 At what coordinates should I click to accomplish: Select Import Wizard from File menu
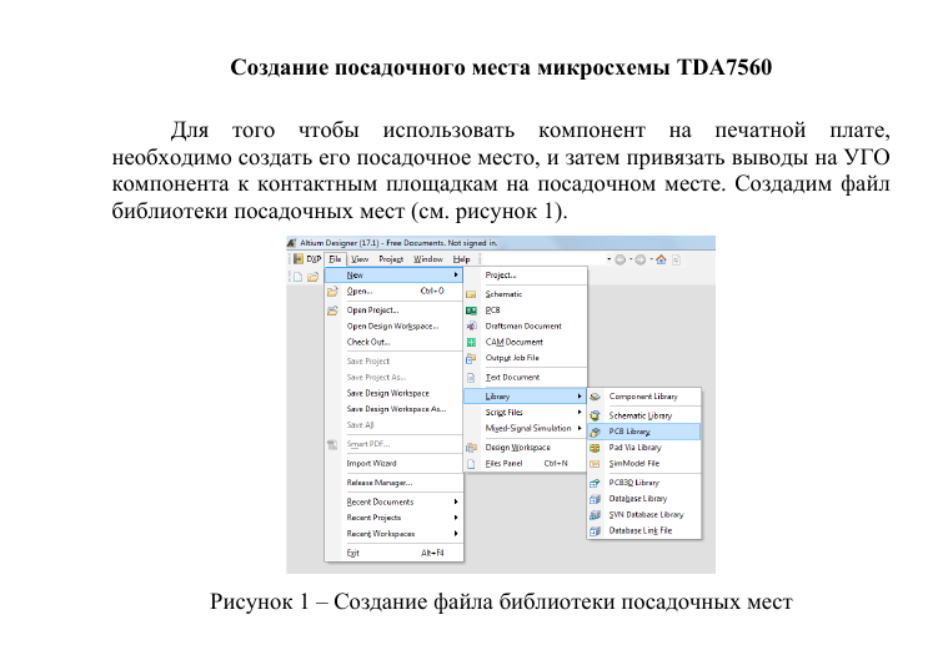pos(372,464)
